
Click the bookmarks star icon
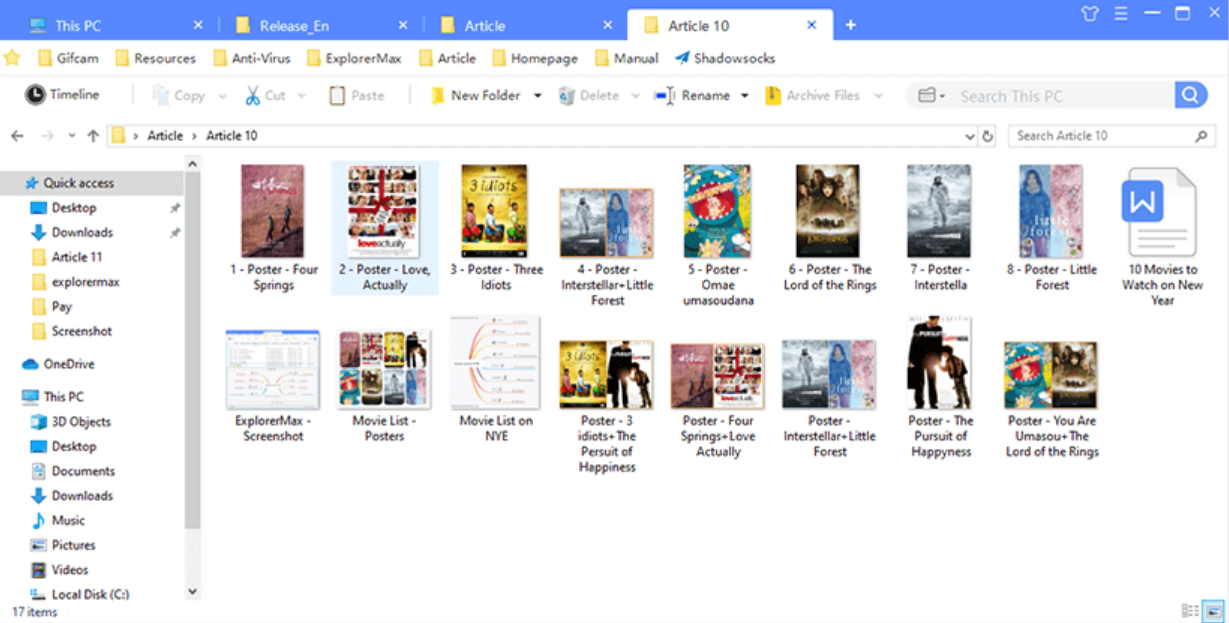(x=12, y=58)
